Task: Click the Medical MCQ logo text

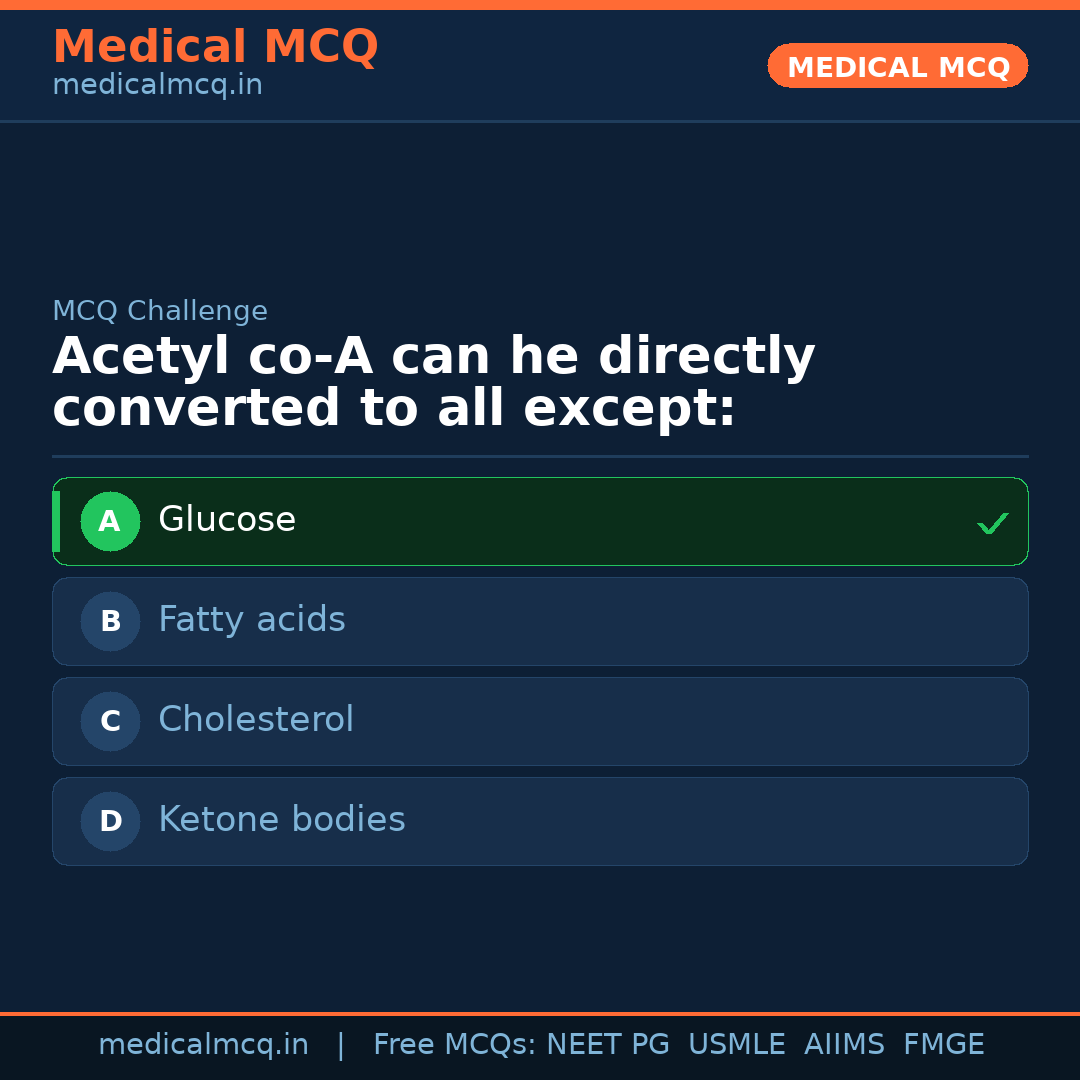Action: [x=215, y=46]
